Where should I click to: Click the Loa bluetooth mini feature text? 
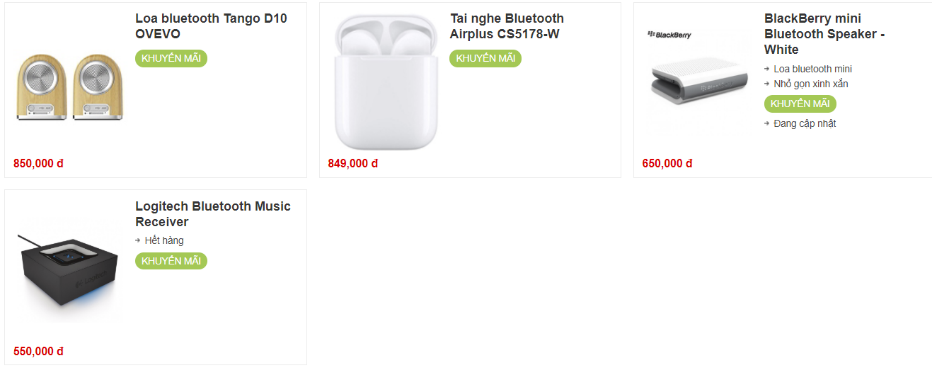click(x=813, y=69)
